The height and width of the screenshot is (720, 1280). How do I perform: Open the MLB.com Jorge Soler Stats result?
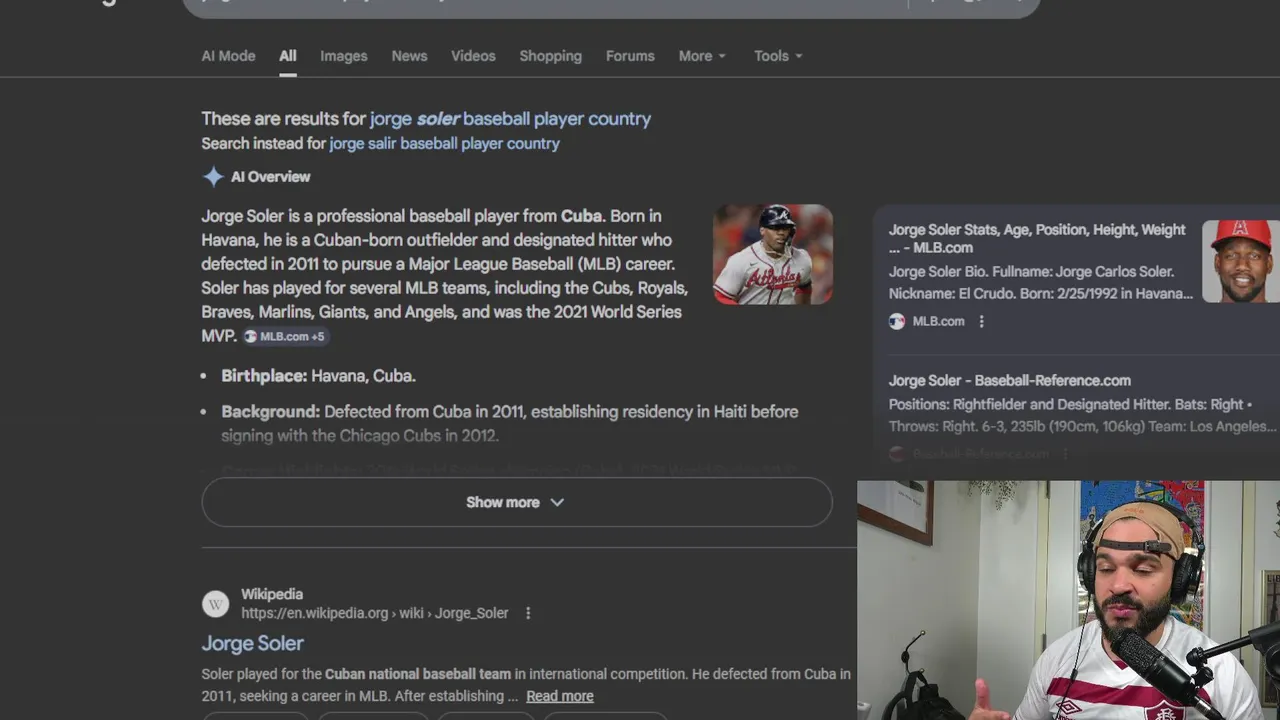point(1037,238)
